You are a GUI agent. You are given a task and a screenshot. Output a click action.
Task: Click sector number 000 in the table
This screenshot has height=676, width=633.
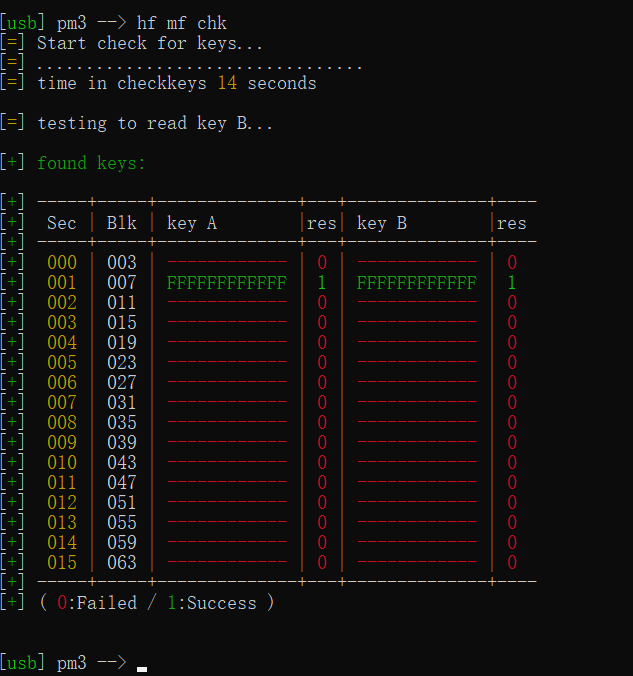(x=61, y=263)
